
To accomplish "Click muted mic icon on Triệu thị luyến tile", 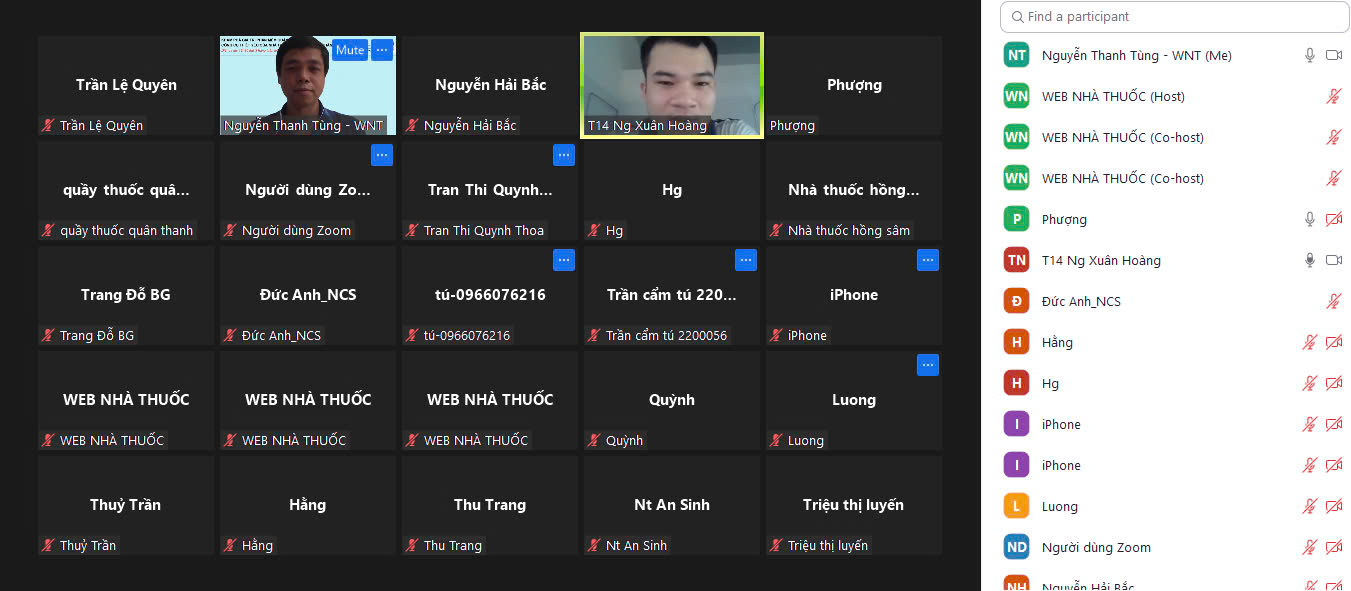I will point(776,546).
